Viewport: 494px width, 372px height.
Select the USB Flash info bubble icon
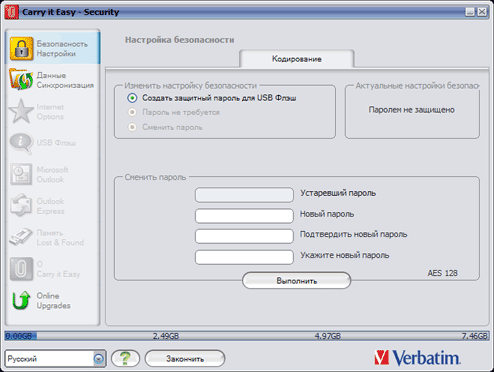[x=21, y=143]
